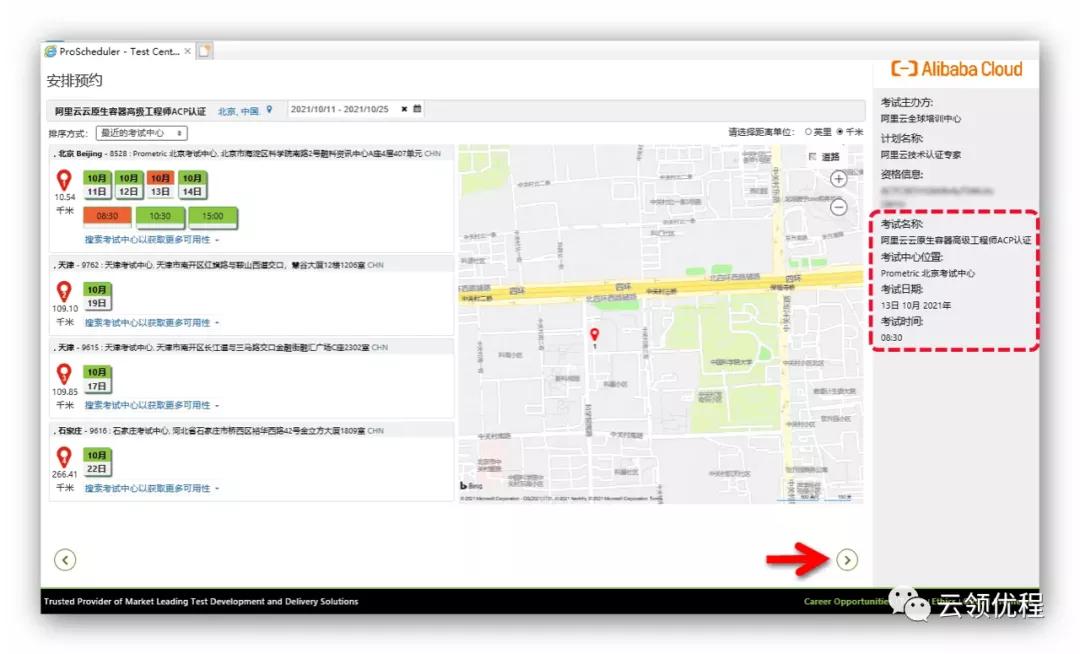Screen dimensions: 1080x654
Task: Click the Alibaba Cloud logo
Action: click(957, 69)
